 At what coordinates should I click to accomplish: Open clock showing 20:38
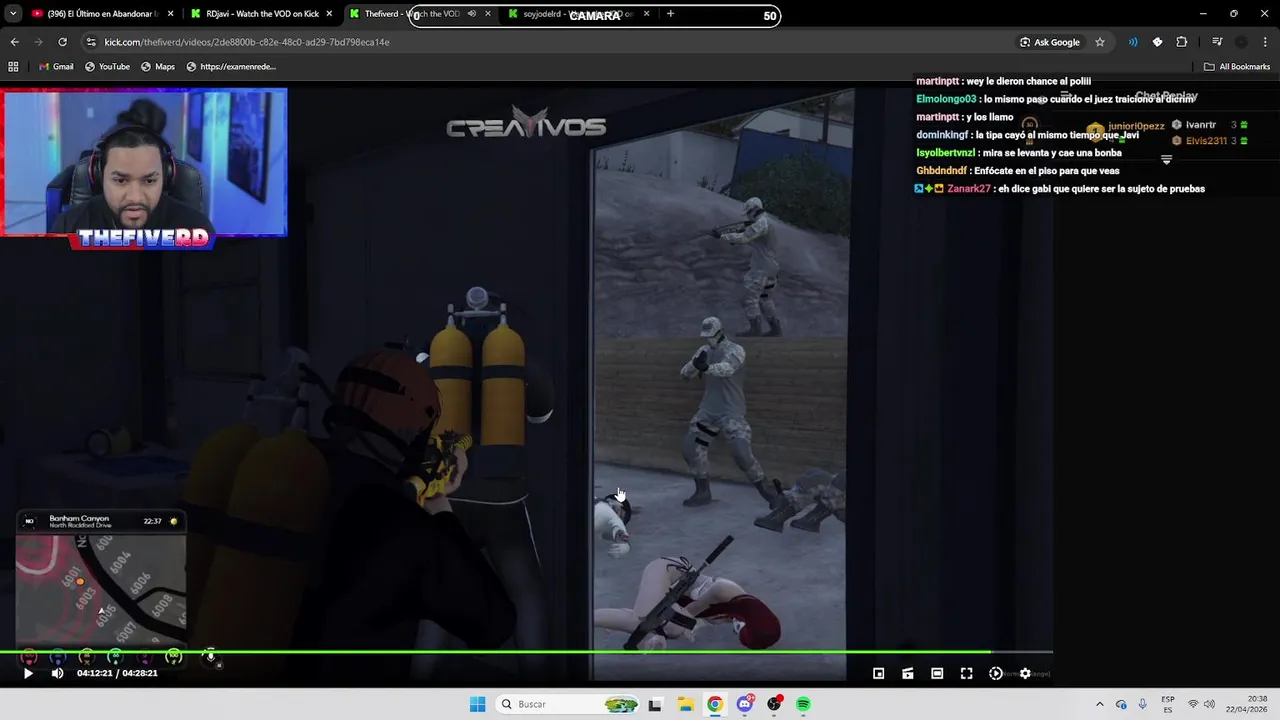click(1246, 704)
